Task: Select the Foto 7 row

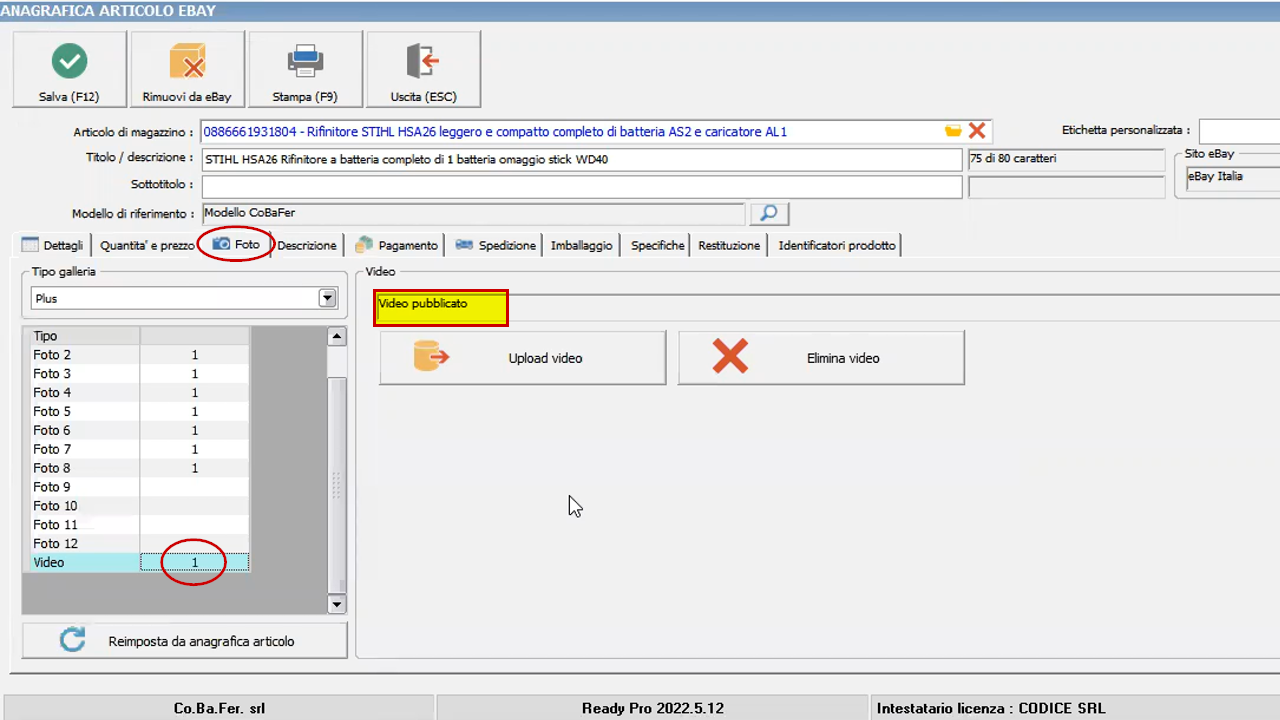Action: [x=136, y=450]
